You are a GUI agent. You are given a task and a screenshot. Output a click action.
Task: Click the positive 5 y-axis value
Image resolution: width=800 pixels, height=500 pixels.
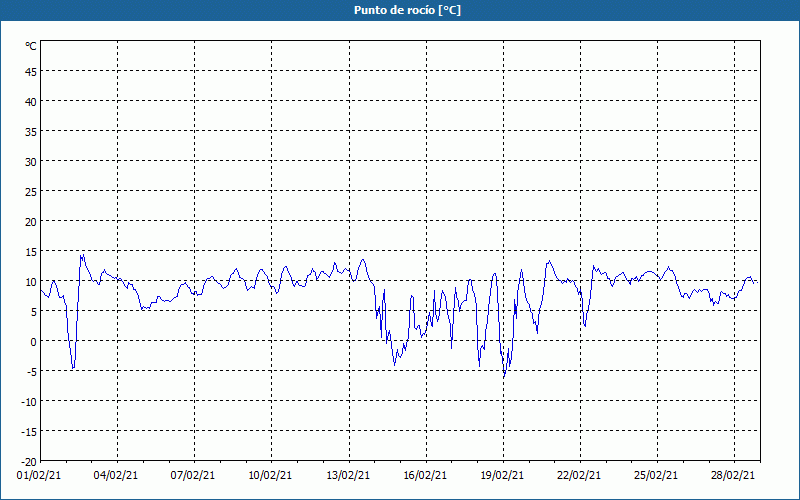coord(34,312)
